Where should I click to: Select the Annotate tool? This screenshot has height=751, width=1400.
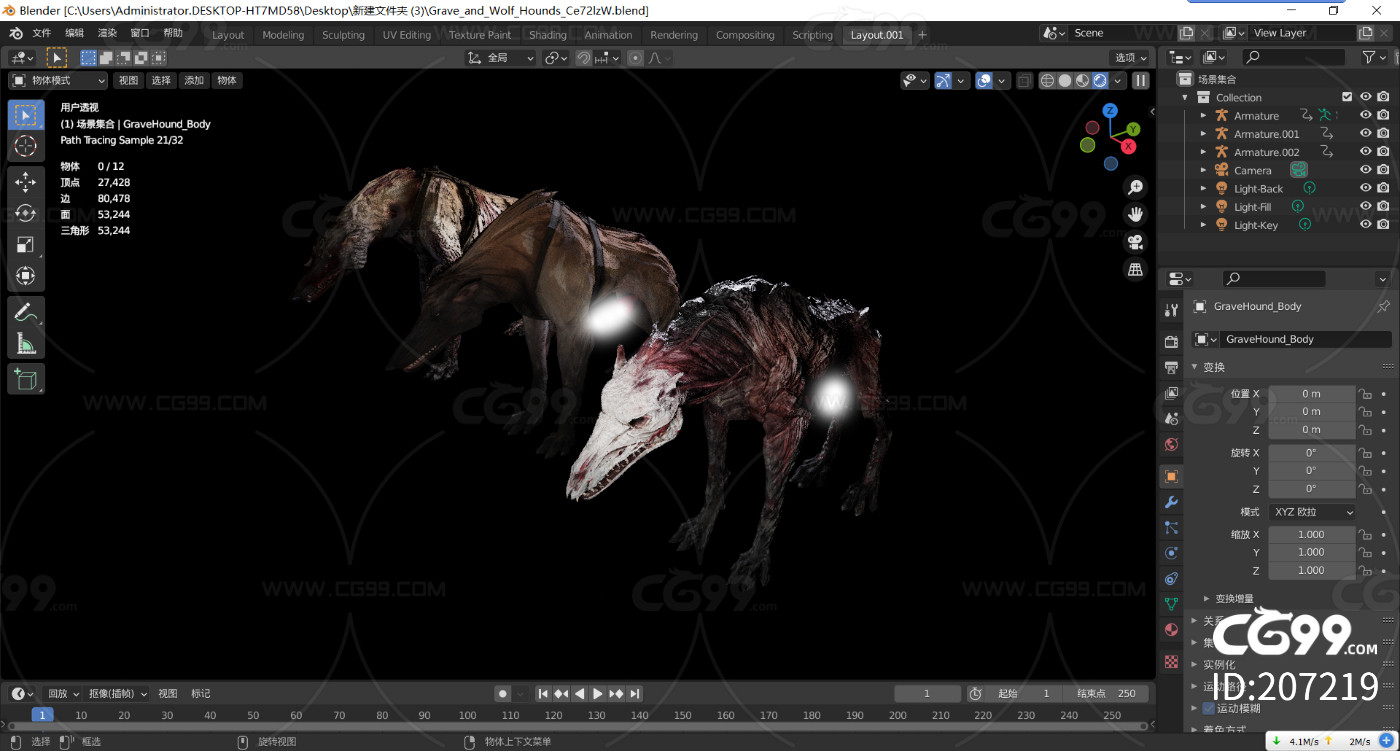pyautogui.click(x=26, y=312)
